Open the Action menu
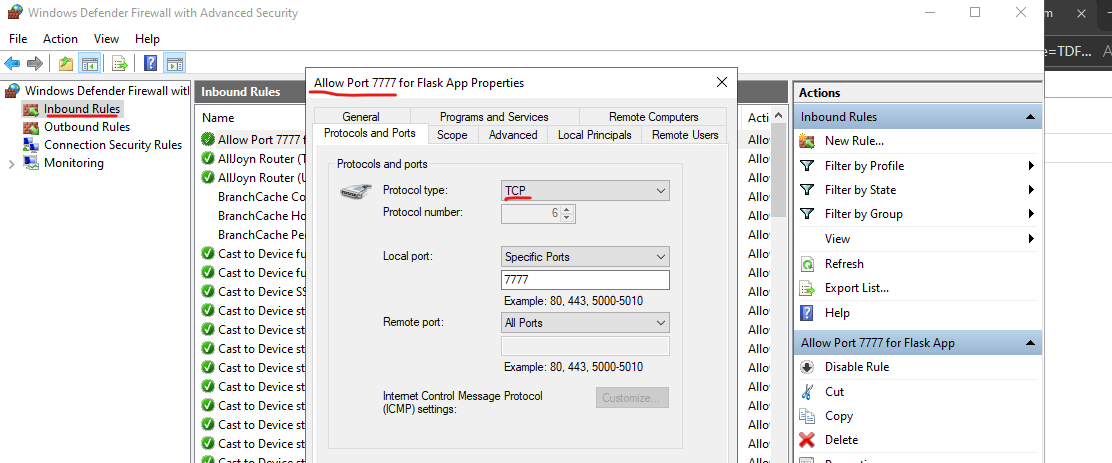This screenshot has height=463, width=1112. coord(60,39)
